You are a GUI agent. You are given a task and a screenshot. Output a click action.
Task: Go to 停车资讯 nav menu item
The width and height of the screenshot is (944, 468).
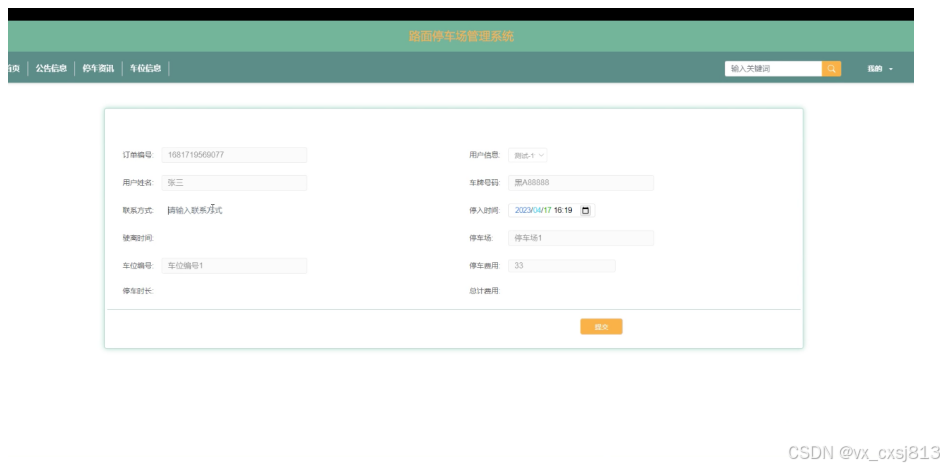(x=98, y=68)
